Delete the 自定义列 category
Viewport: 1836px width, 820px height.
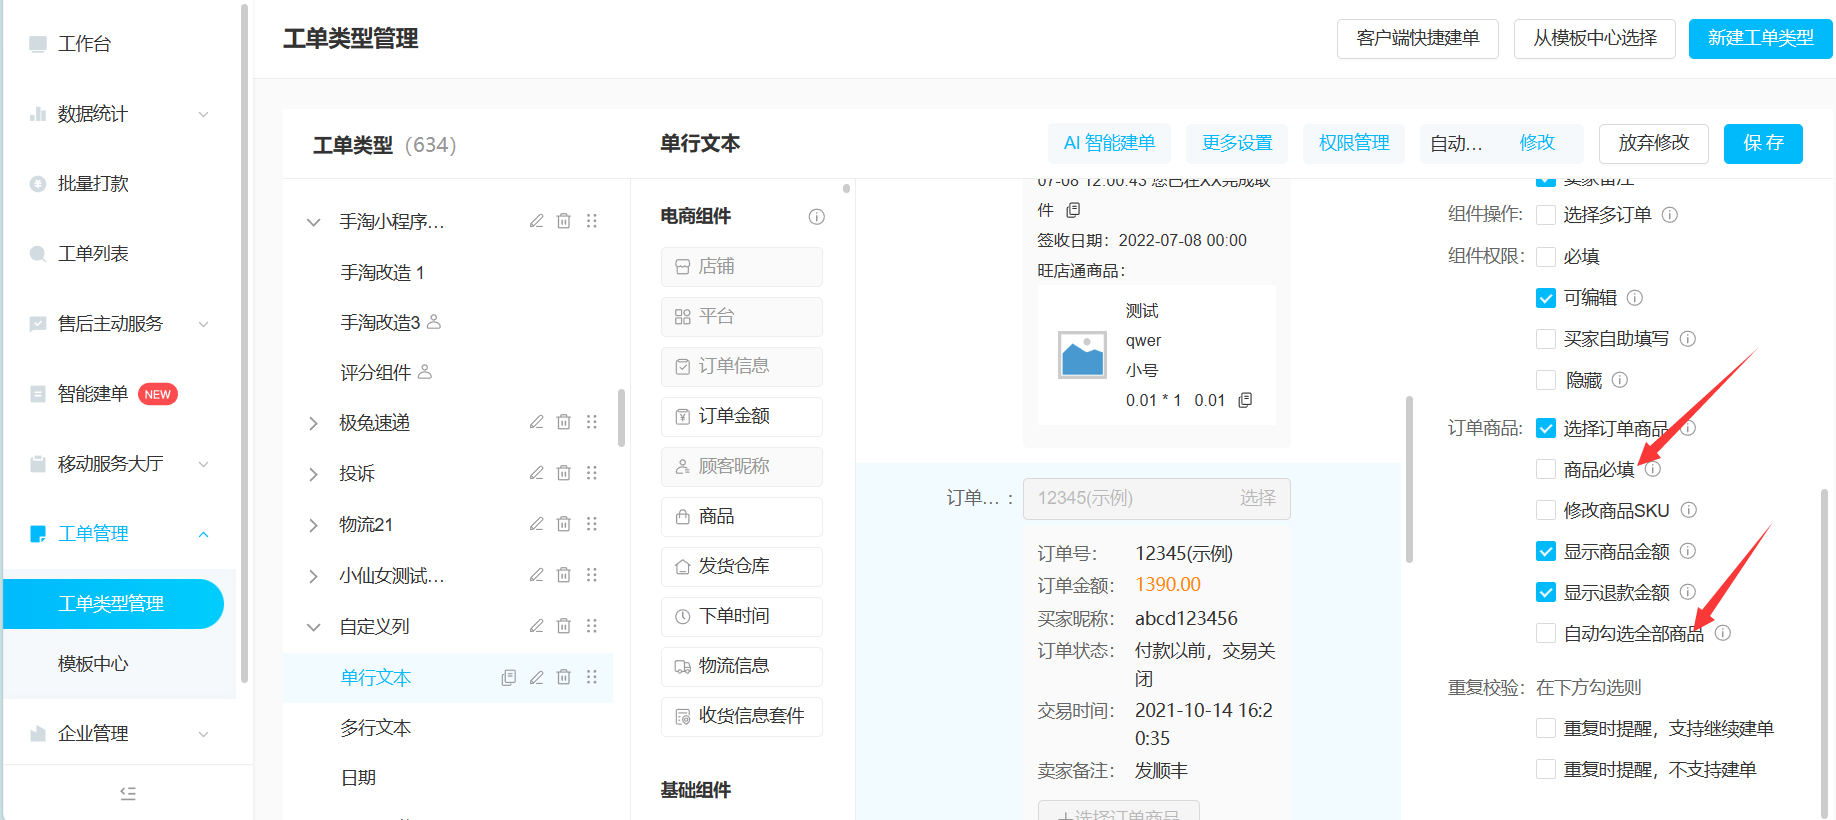pyautogui.click(x=564, y=626)
